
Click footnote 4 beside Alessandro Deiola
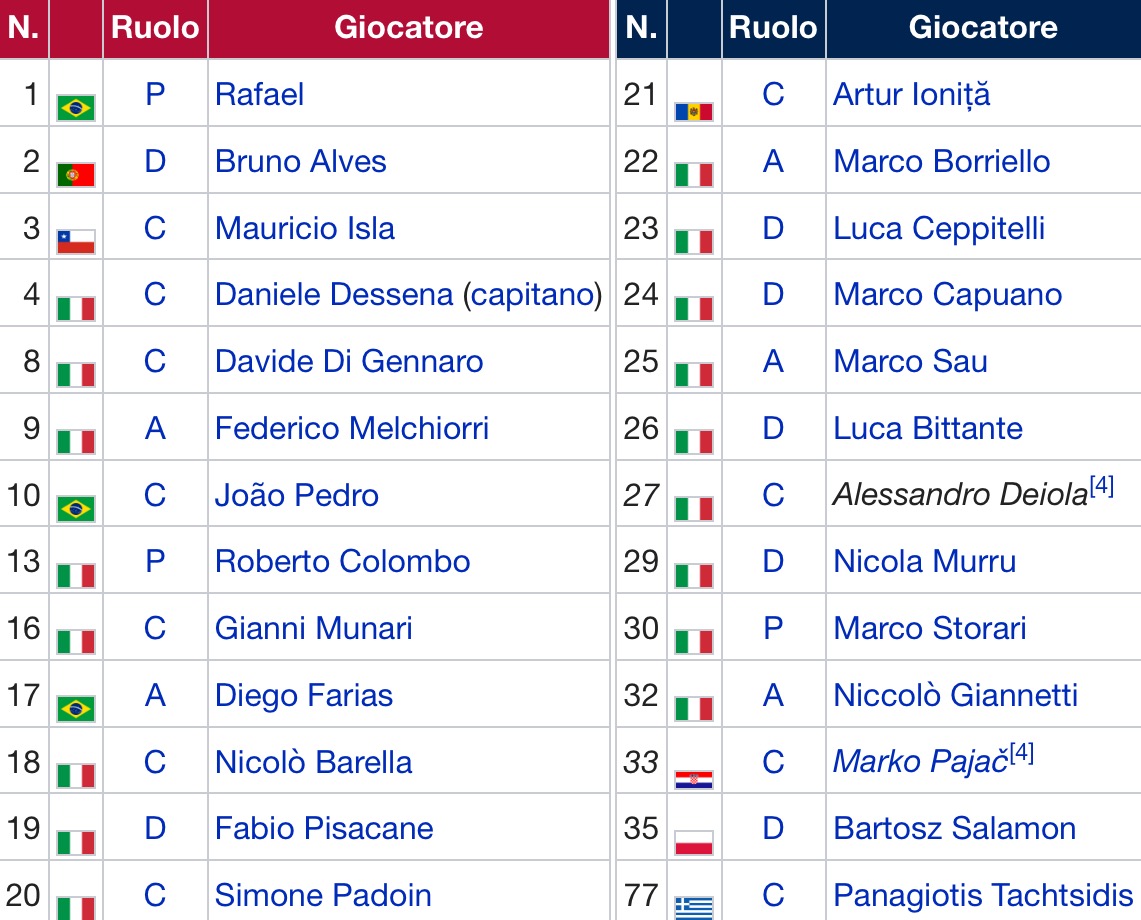(1101, 487)
